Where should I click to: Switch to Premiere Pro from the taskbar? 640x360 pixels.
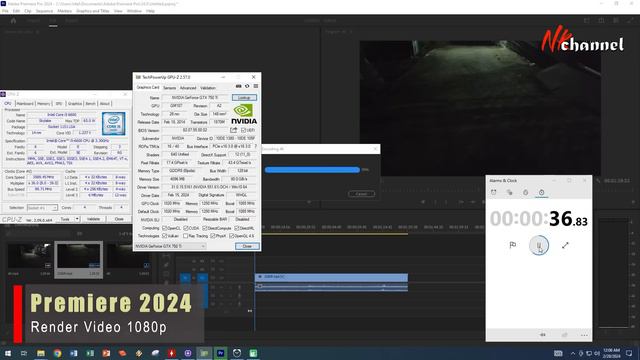click(220, 353)
